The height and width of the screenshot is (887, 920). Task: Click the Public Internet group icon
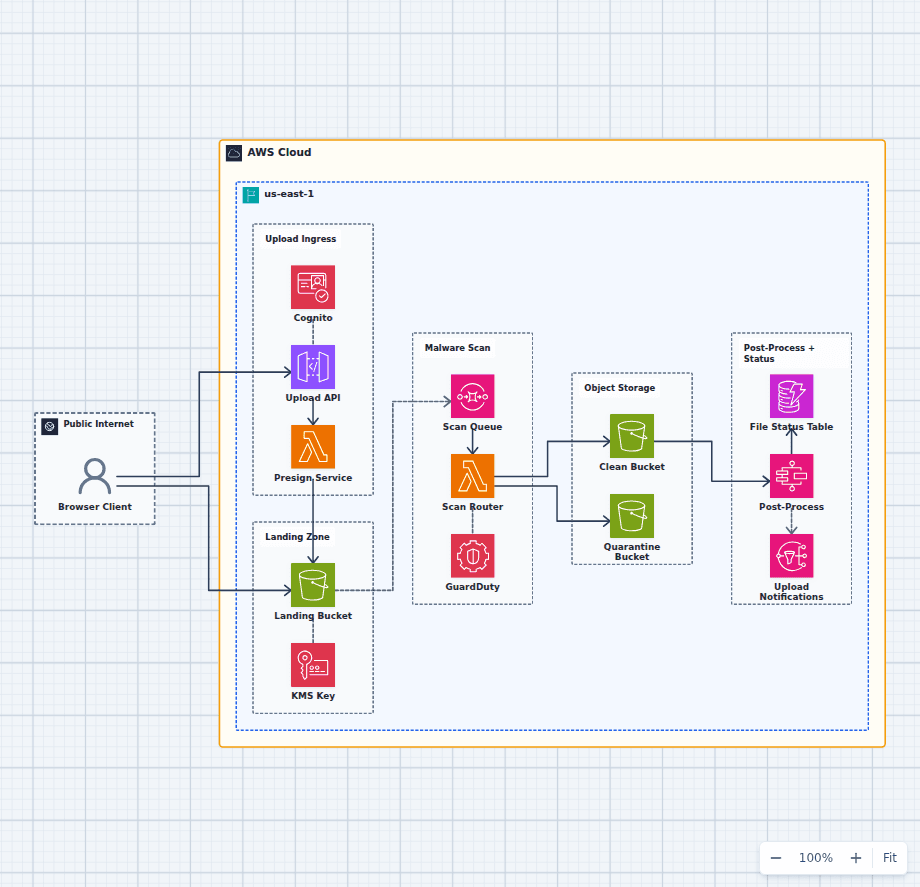tap(50, 426)
